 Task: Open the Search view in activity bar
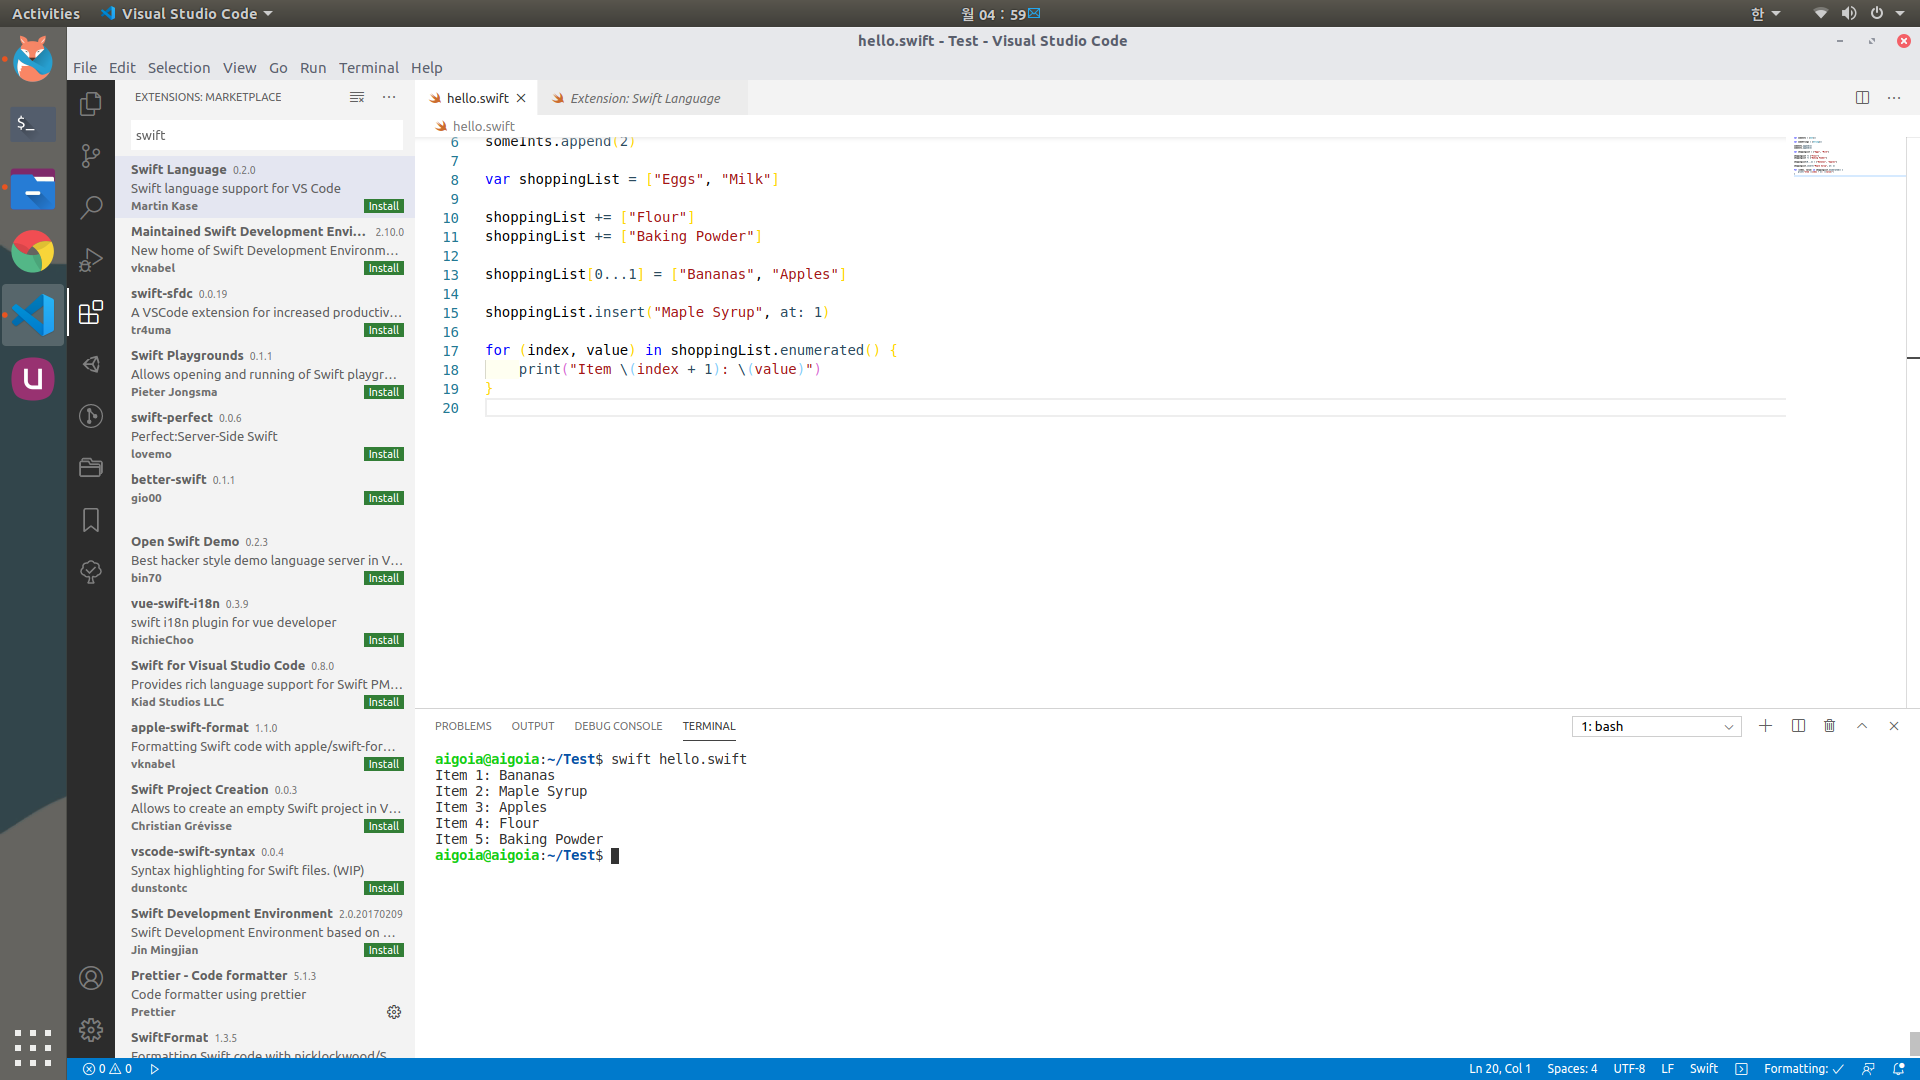tap(91, 207)
